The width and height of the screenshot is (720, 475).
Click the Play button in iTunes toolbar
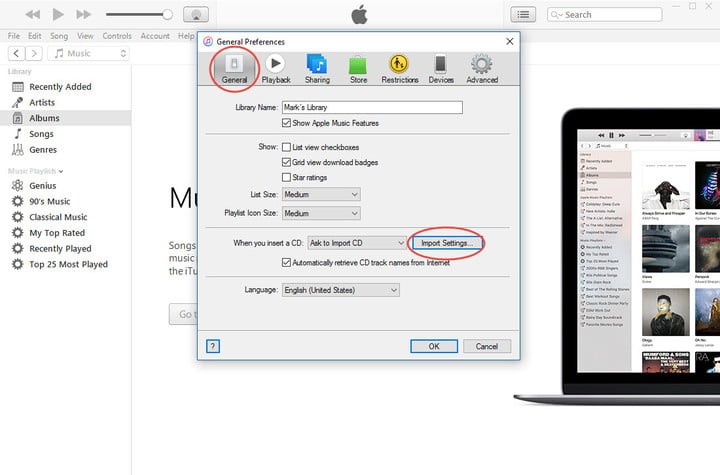pos(58,15)
